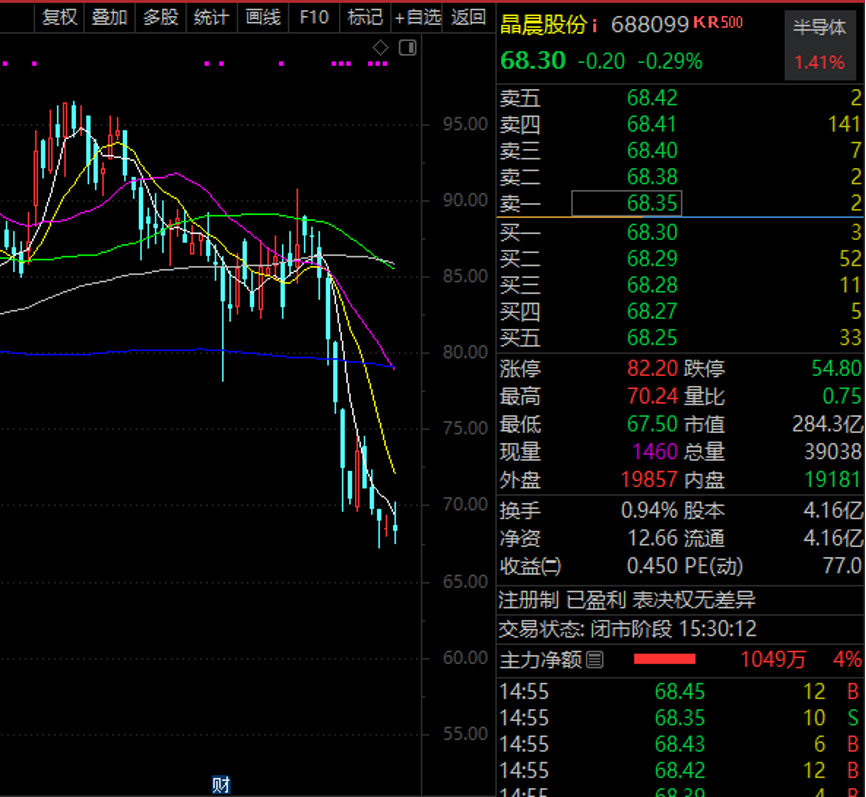Open the 叠加 overlay menu
Viewport: 866px width, 797px height.
click(109, 17)
